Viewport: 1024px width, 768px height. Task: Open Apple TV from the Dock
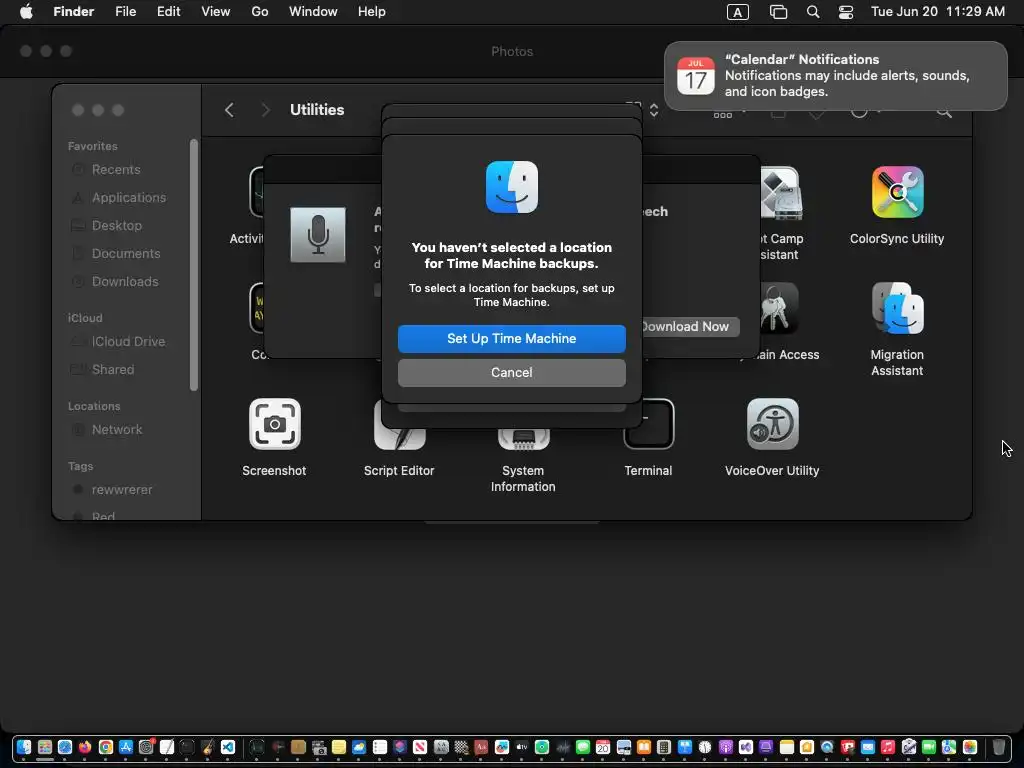(521, 747)
